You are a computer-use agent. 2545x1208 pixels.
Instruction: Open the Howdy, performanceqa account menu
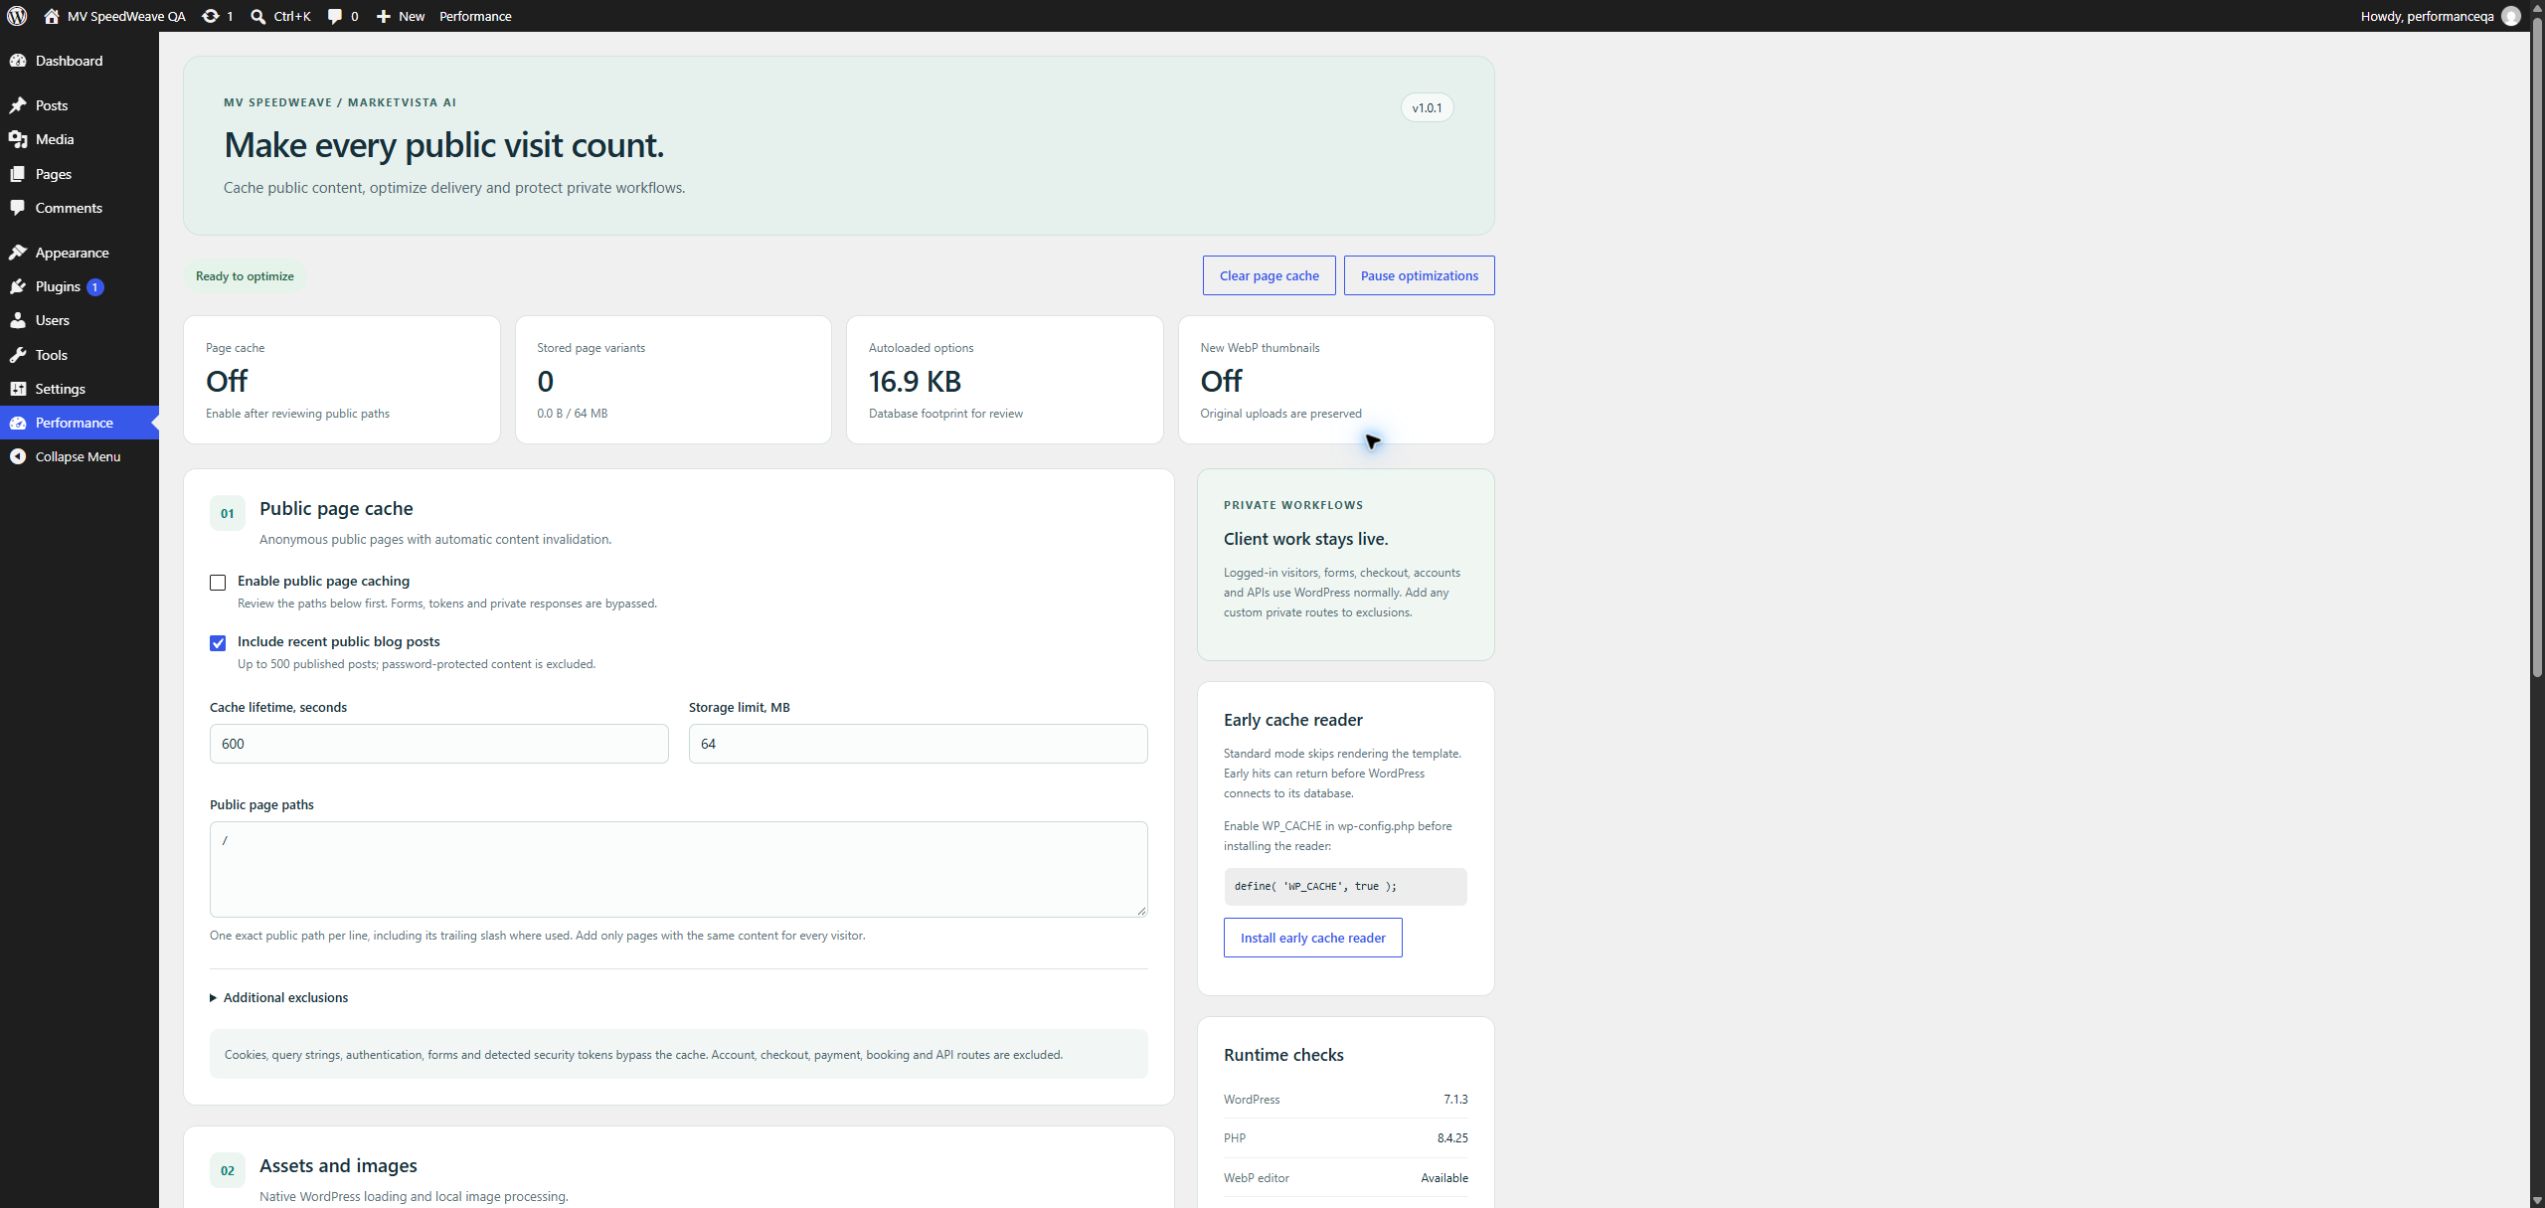(x=2440, y=16)
